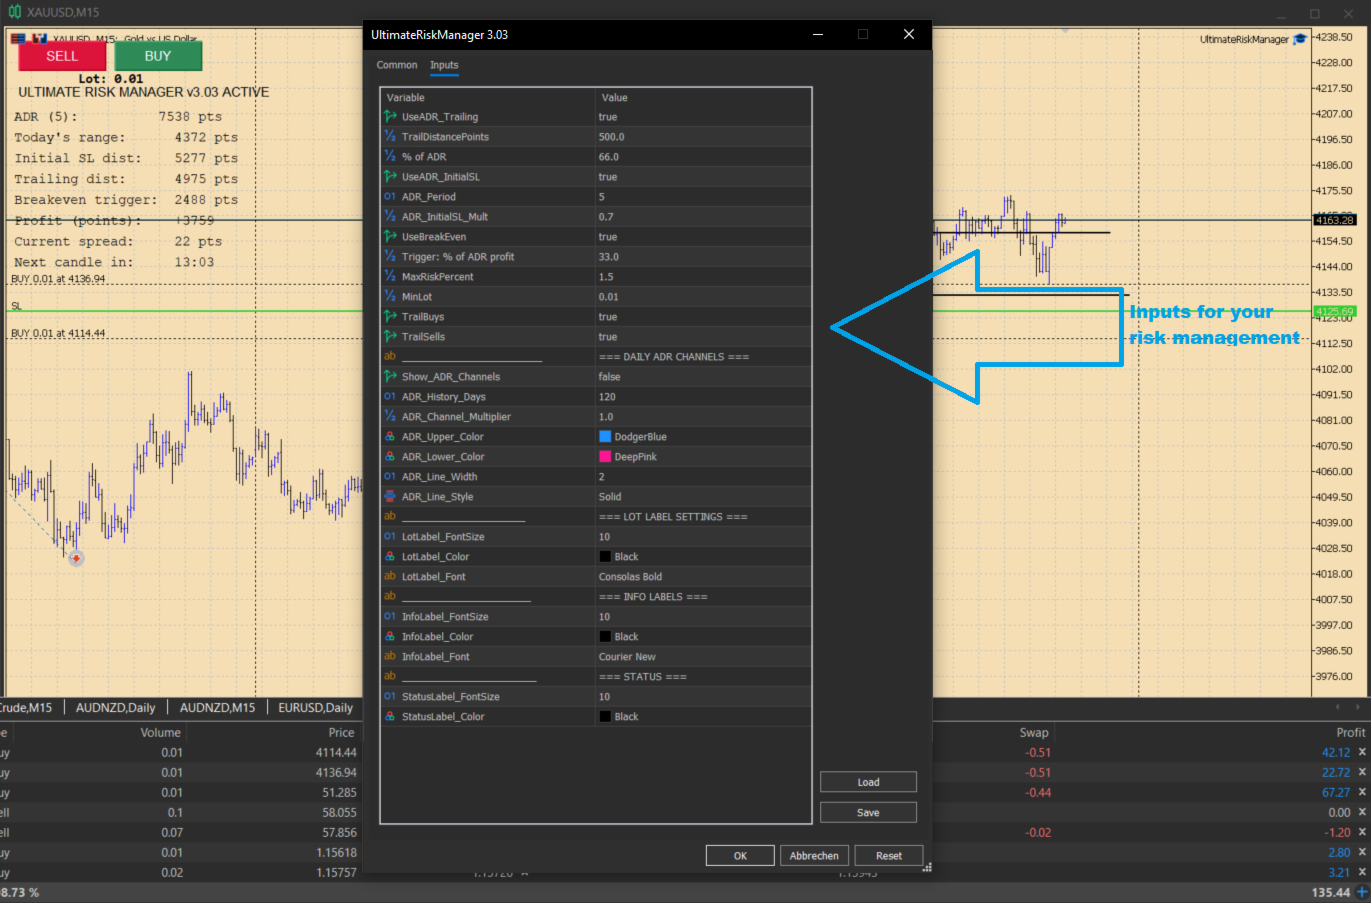This screenshot has width=1371, height=903.
Task: Click the Swap column header in trade table
Action: 1034,733
